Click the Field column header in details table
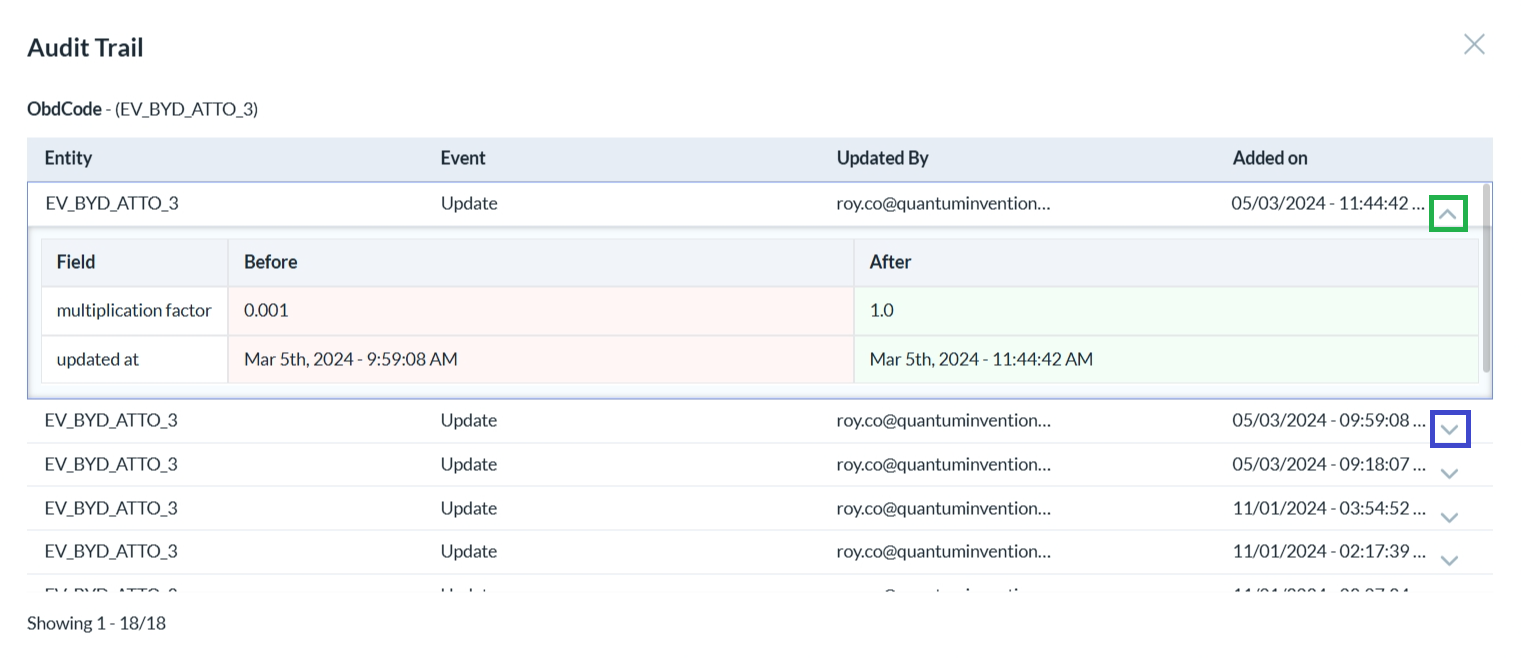The width and height of the screenshot is (1521, 658). tap(75, 261)
